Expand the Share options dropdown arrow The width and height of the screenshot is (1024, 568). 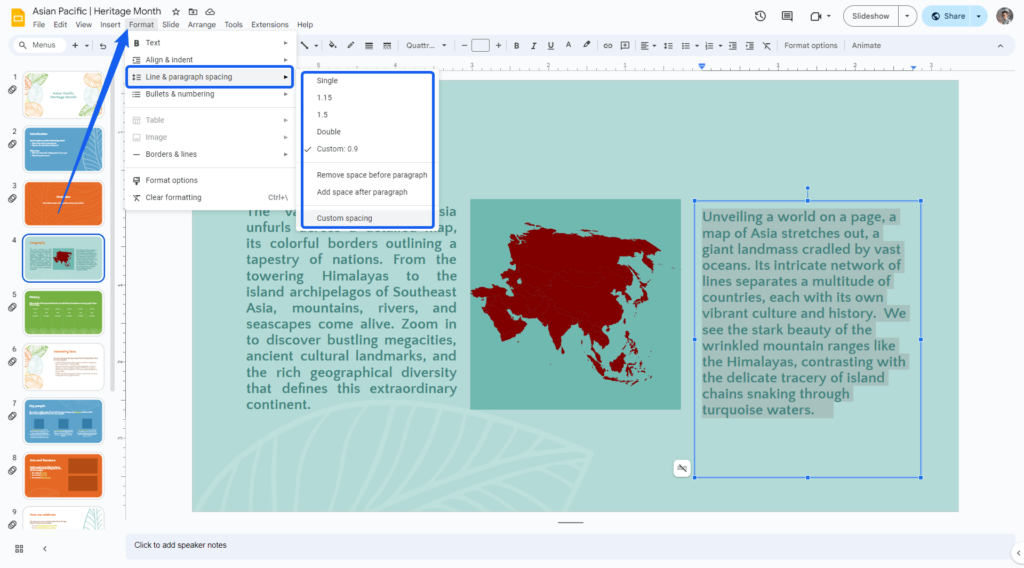(x=977, y=16)
